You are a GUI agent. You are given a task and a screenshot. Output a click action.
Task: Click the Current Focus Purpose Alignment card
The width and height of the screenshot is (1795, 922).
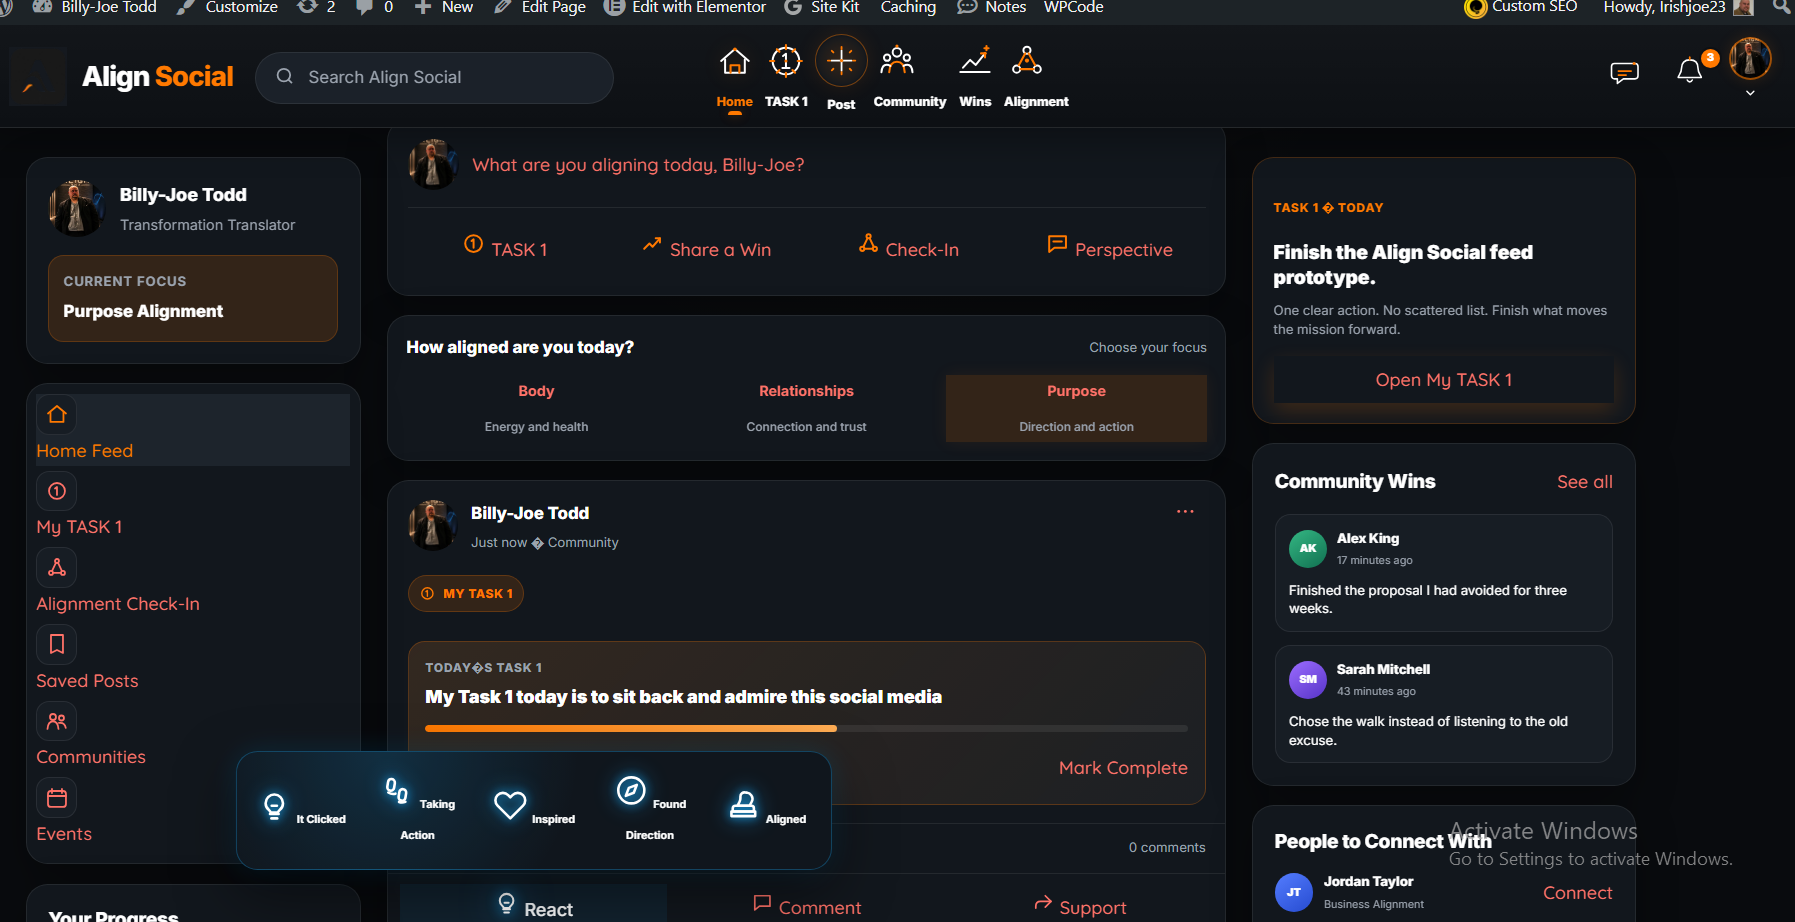coord(193,298)
